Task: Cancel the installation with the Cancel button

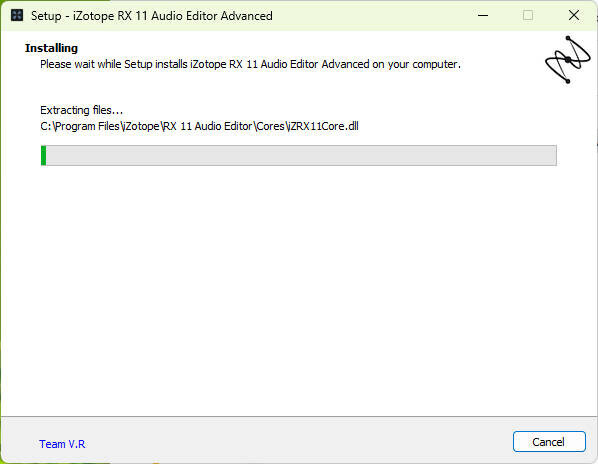Action: [549, 442]
